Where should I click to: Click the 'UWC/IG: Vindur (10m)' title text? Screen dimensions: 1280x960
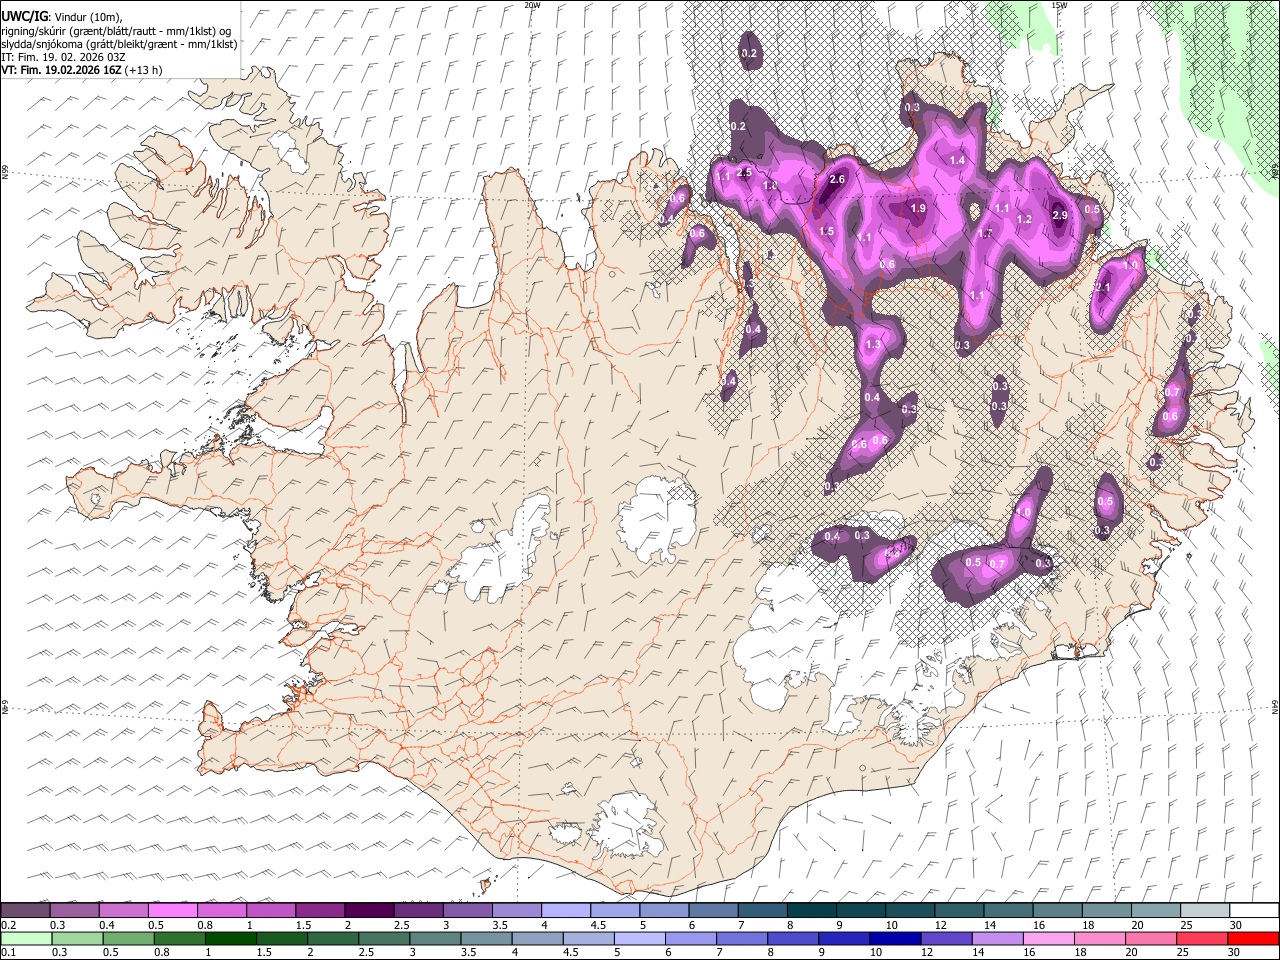(x=62, y=16)
